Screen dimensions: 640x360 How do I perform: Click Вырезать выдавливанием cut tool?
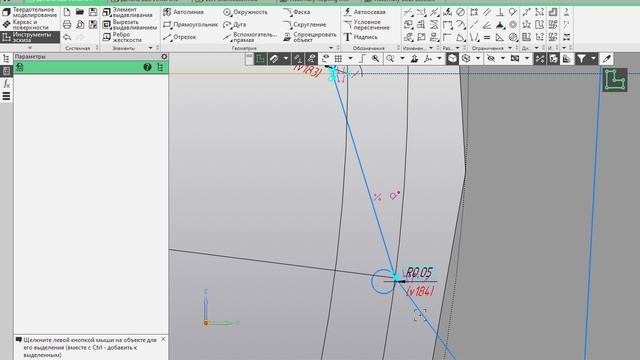click(x=129, y=24)
